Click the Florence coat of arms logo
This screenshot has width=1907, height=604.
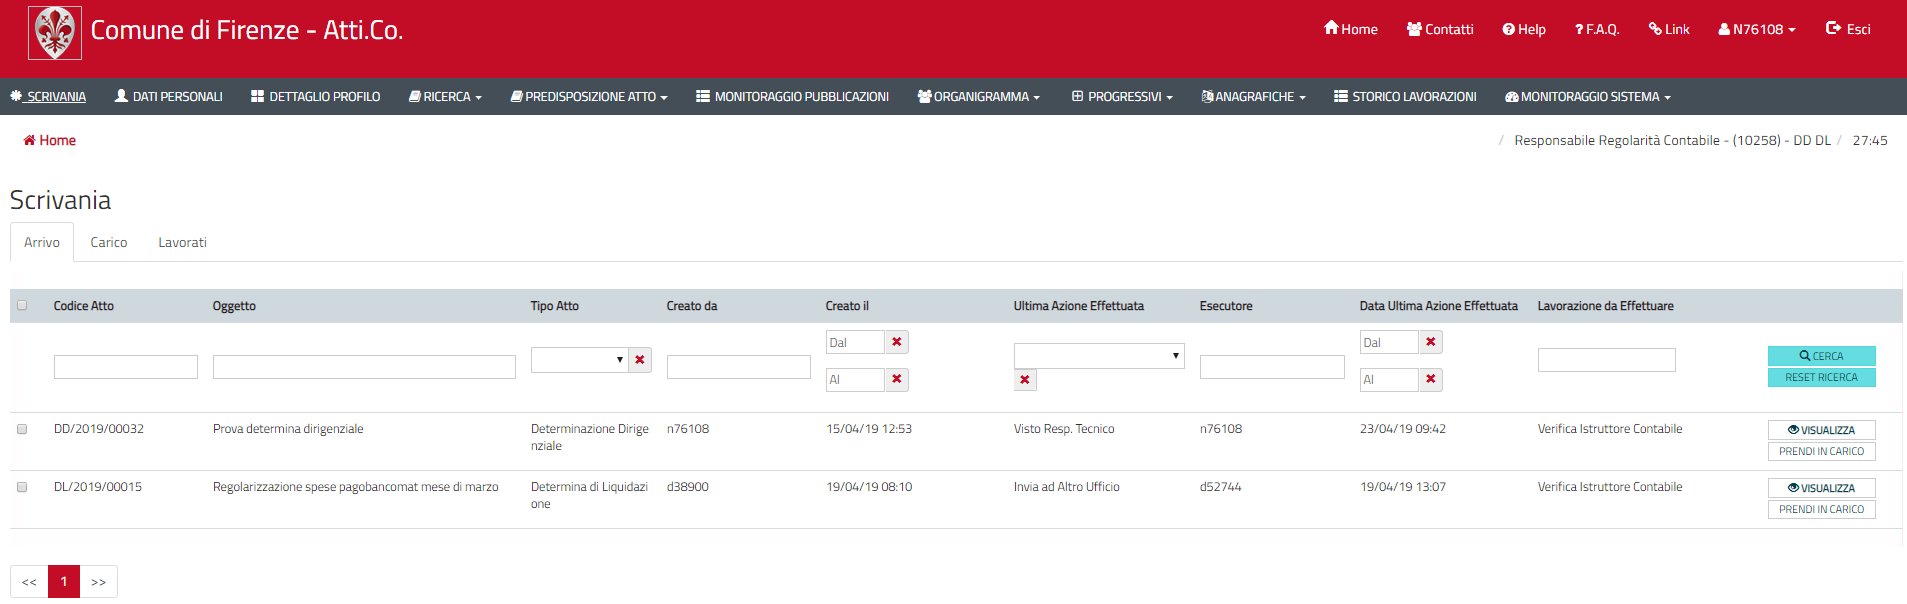(55, 32)
